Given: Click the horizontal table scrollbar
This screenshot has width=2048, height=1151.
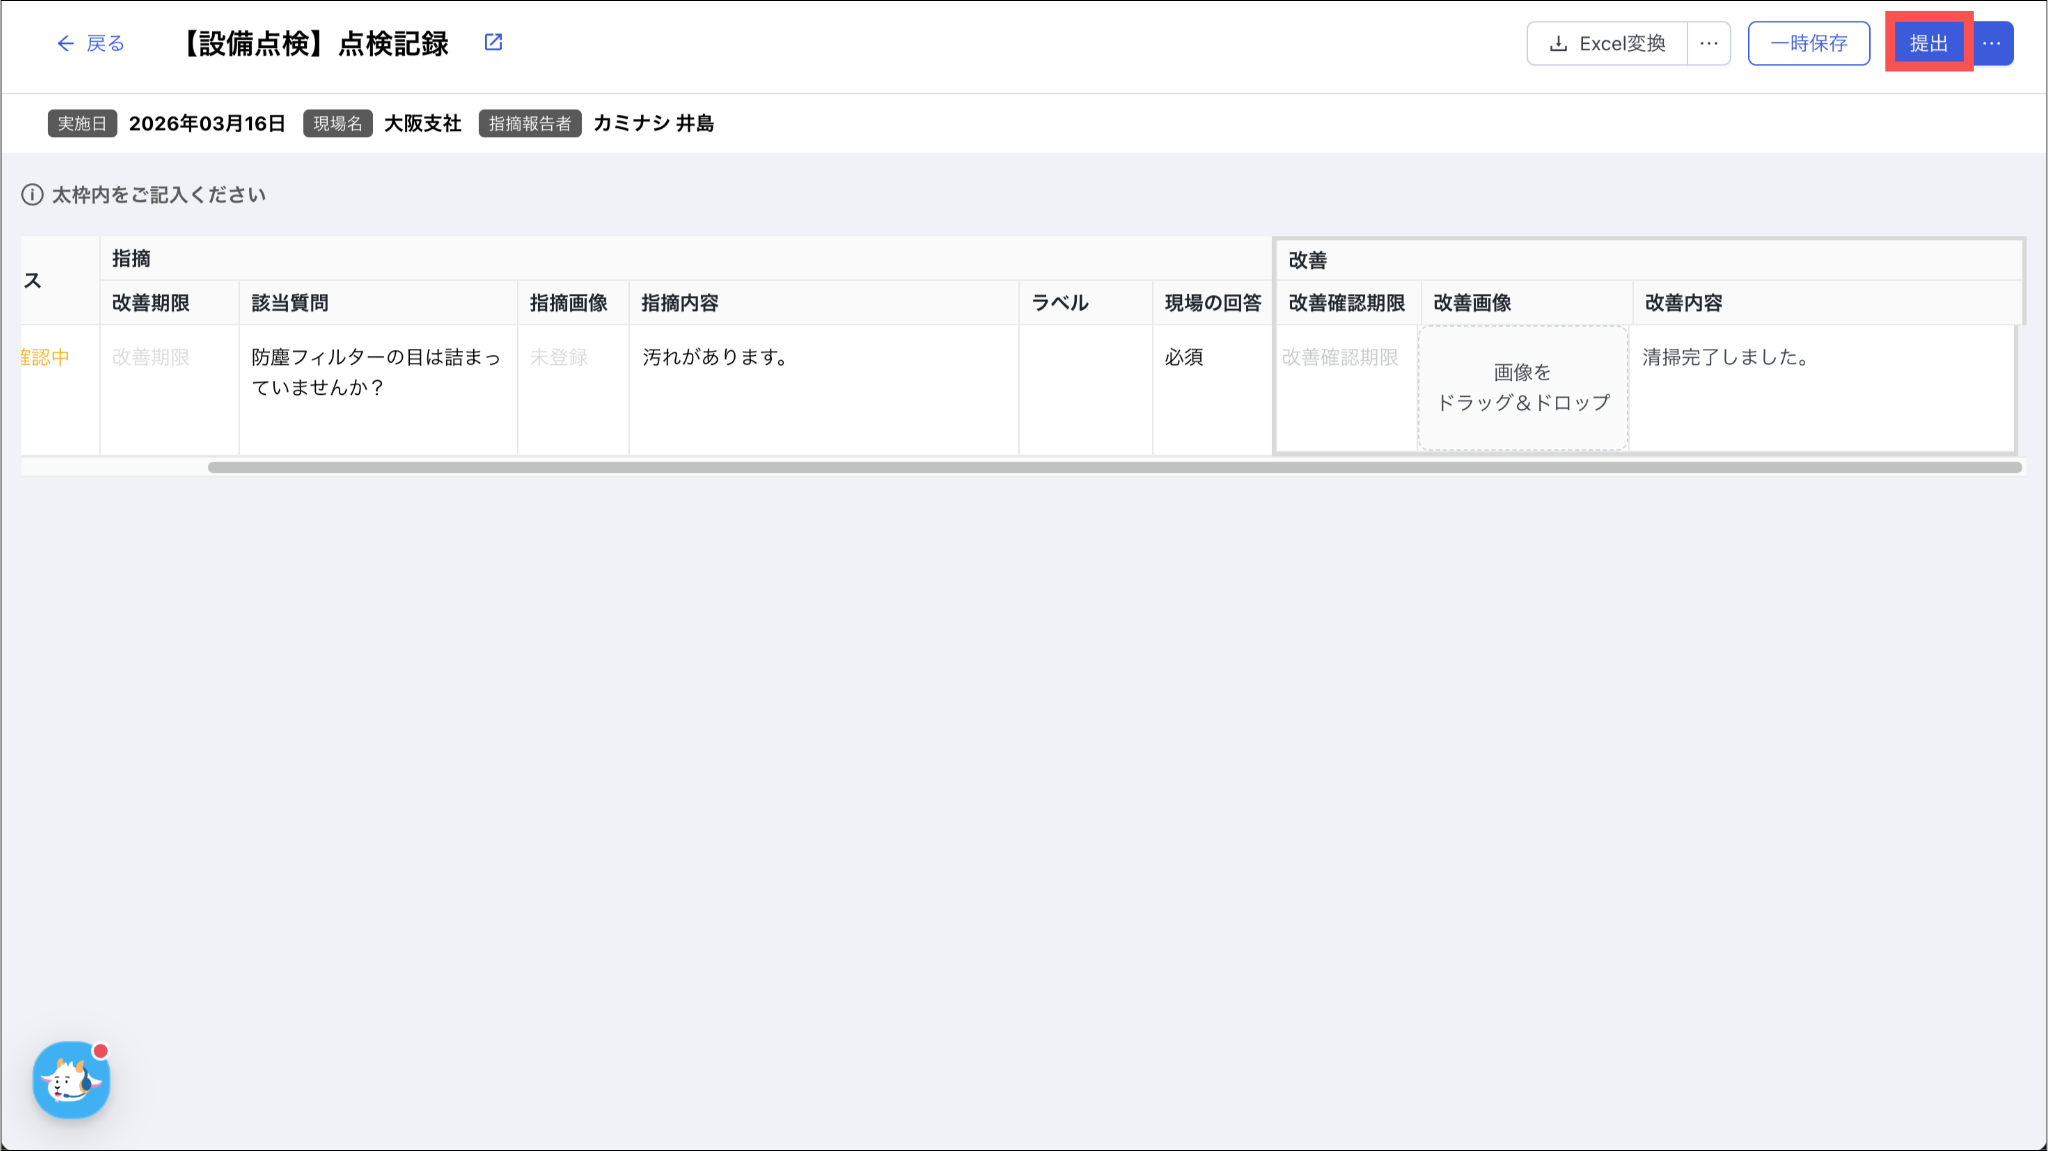Looking at the screenshot, I should tap(1114, 467).
